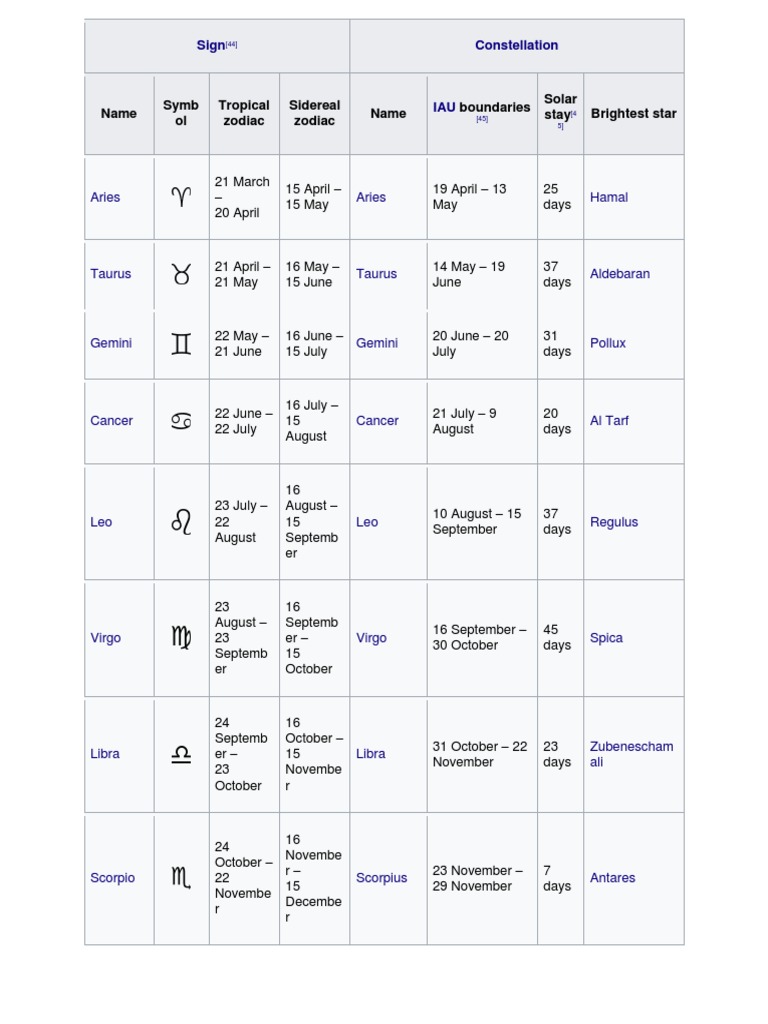Click citation 45 under IAU boundaries
The width and height of the screenshot is (768, 1024).
[482, 119]
